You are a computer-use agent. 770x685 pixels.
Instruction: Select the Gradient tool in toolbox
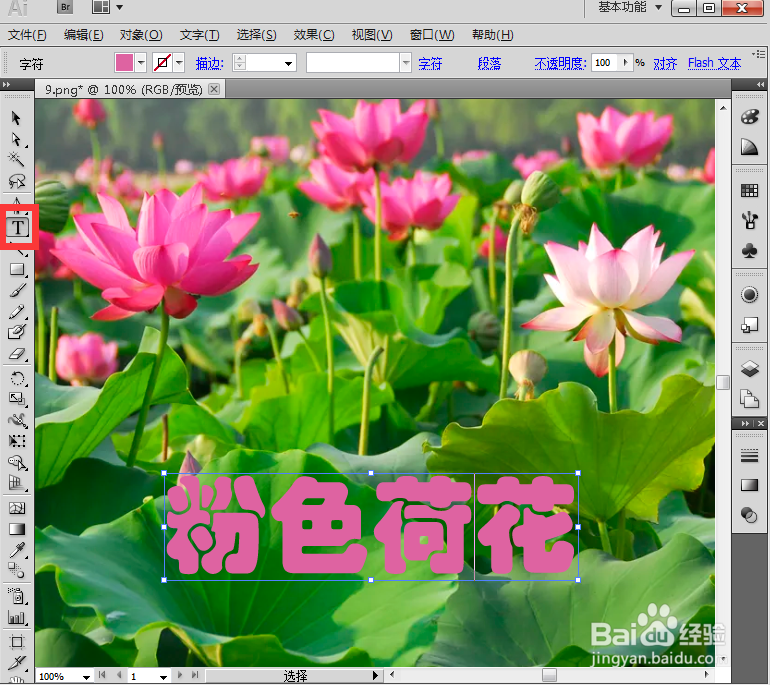point(17,529)
